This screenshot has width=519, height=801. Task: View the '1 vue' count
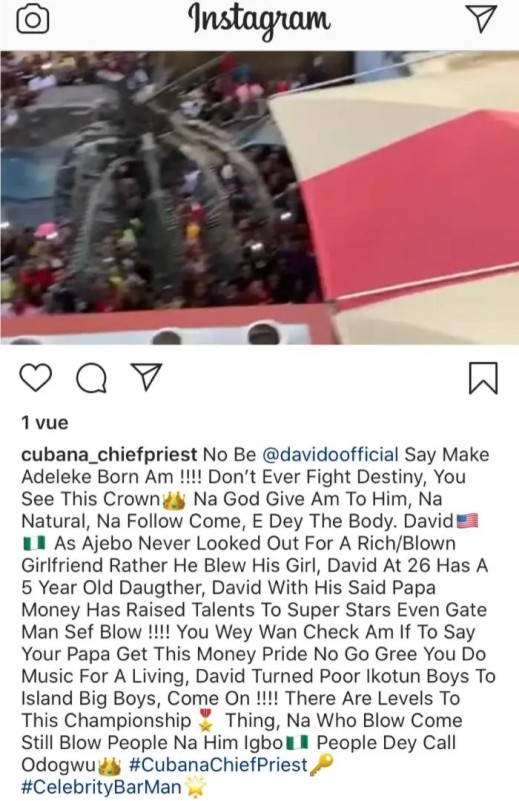pos(44,422)
